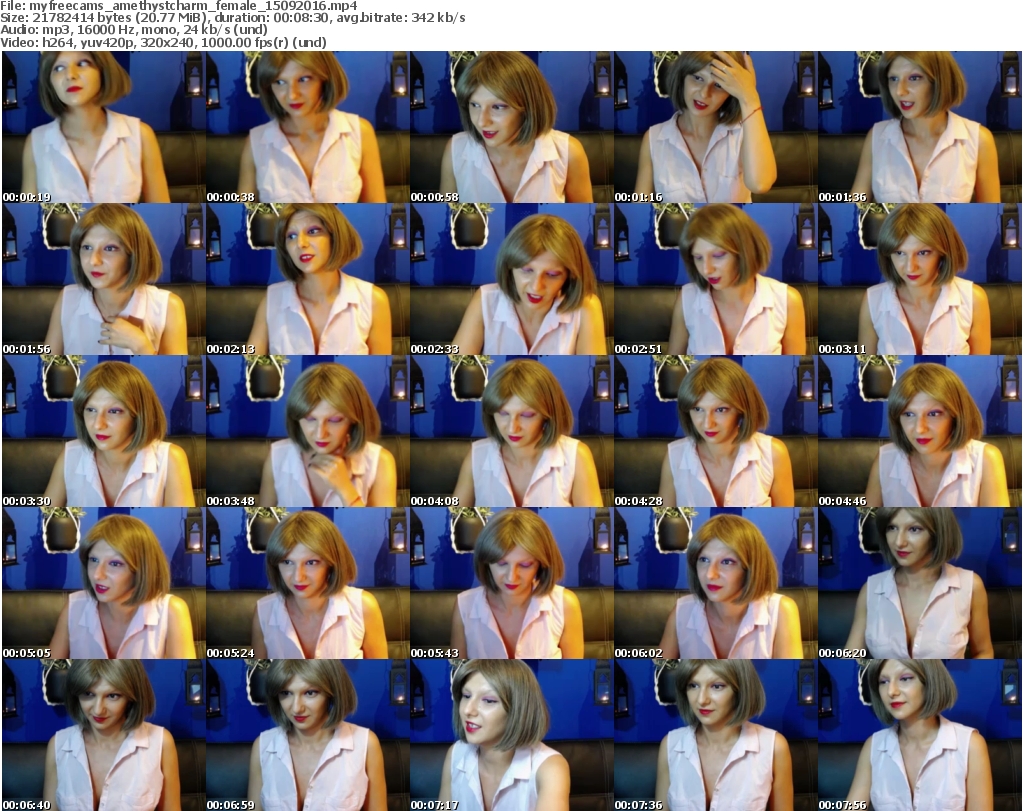This screenshot has width=1024, height=811.
Task: Select the thumbnail stamped 00:05:24
Action: 308,583
